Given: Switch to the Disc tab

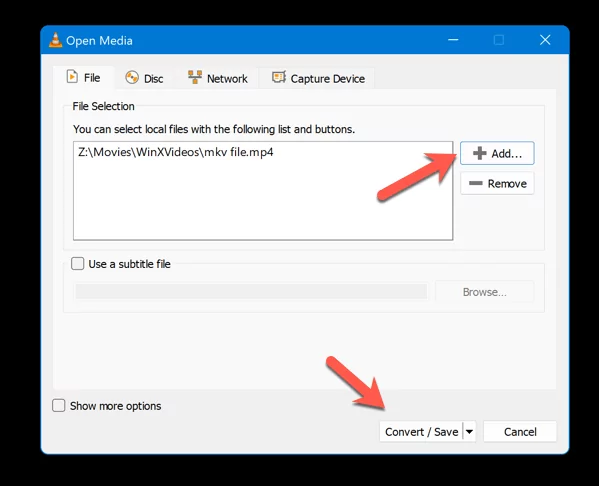Looking at the screenshot, I should pyautogui.click(x=144, y=78).
